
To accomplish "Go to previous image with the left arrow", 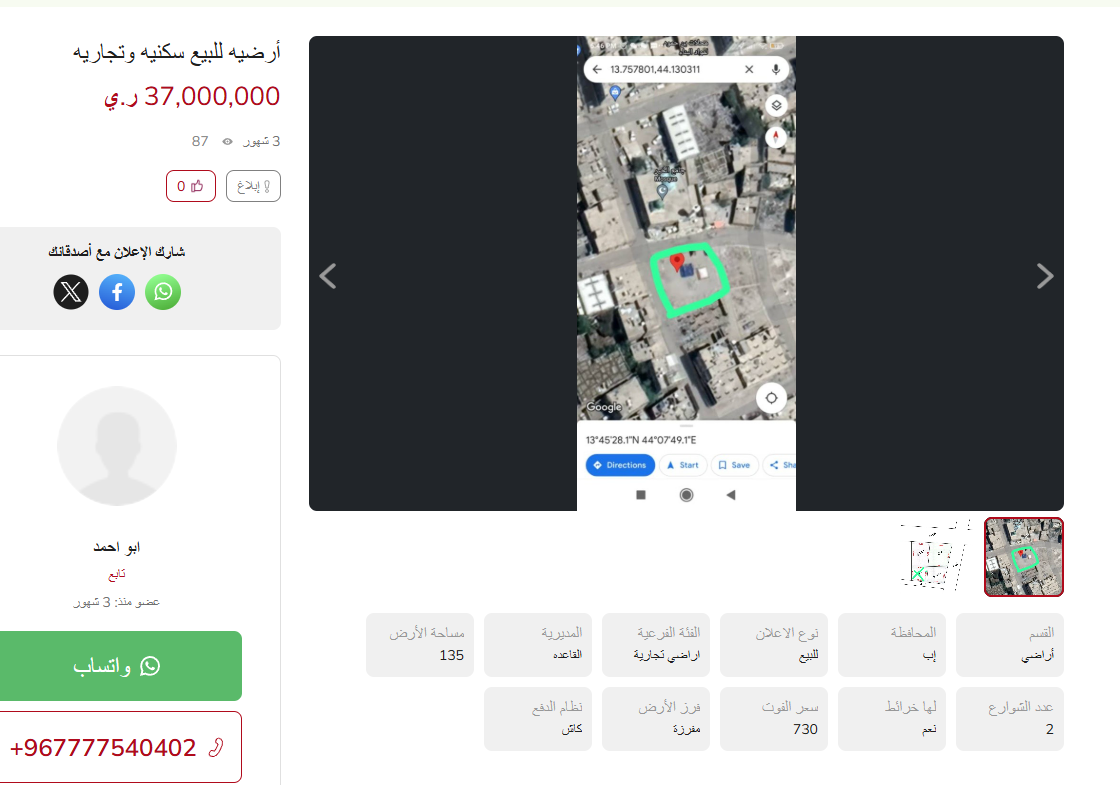I will [328, 276].
